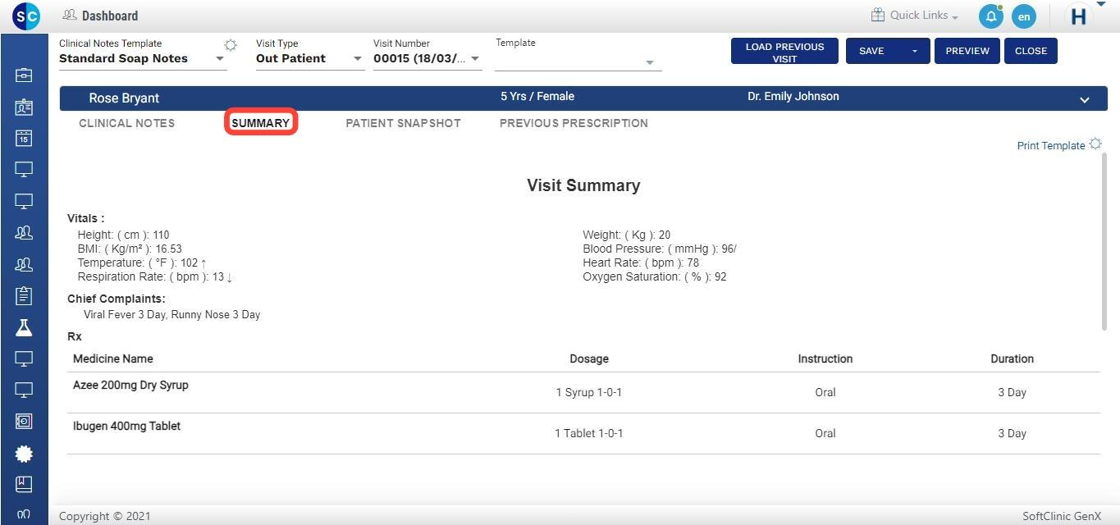Click the SC logo icon
This screenshot has width=1120, height=525.
coord(26,16)
